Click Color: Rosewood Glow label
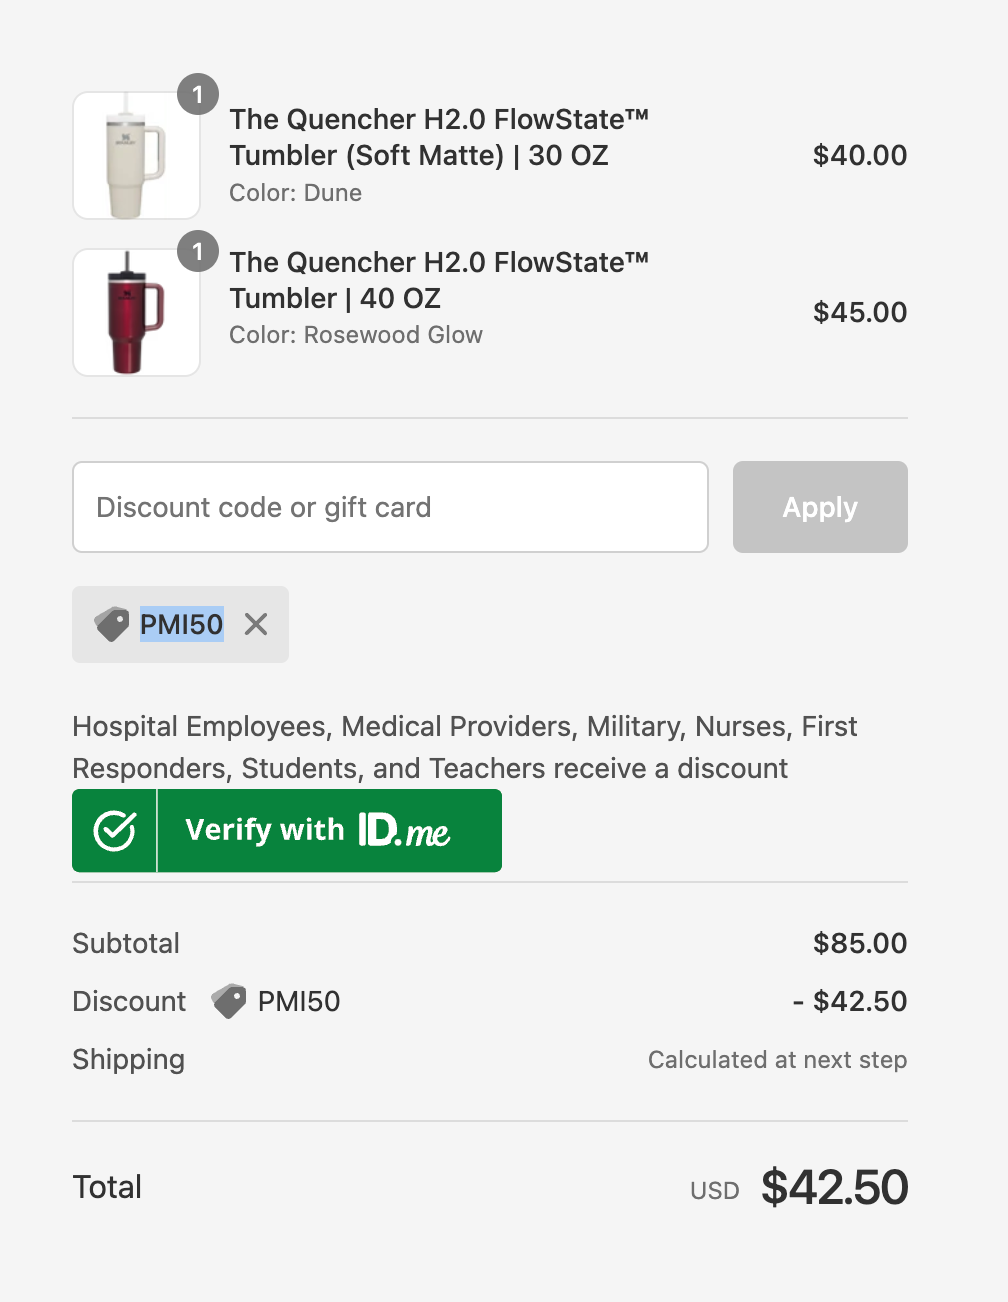Screen dimensions: 1008x1302 tap(355, 335)
